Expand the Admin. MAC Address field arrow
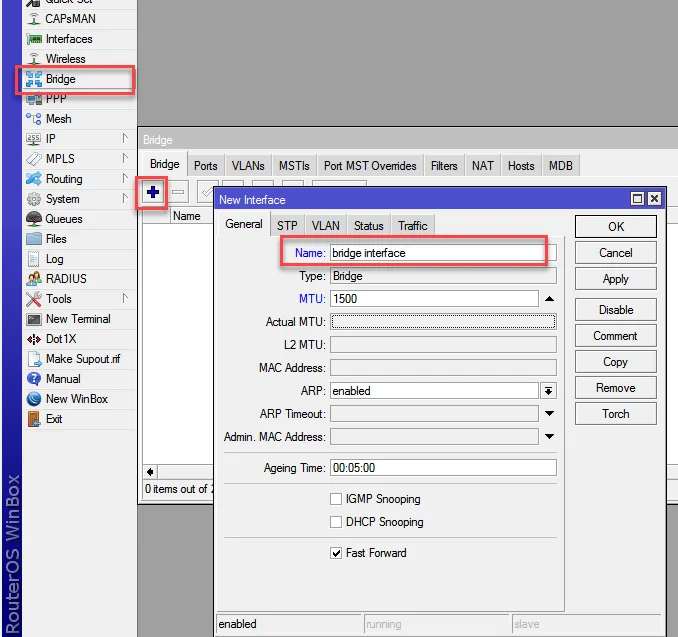The width and height of the screenshot is (678, 637). pos(549,437)
